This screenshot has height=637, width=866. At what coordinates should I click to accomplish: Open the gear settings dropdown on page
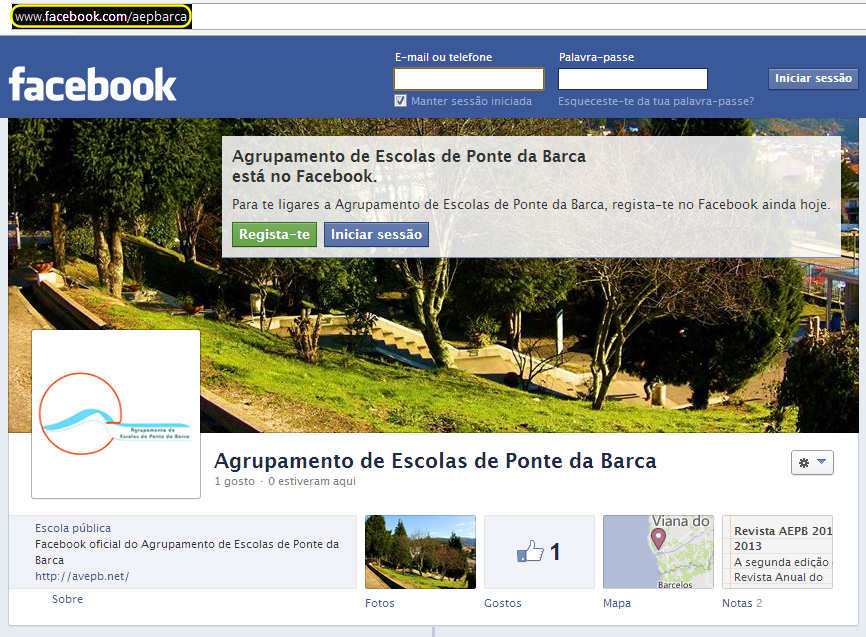pyautogui.click(x=812, y=462)
